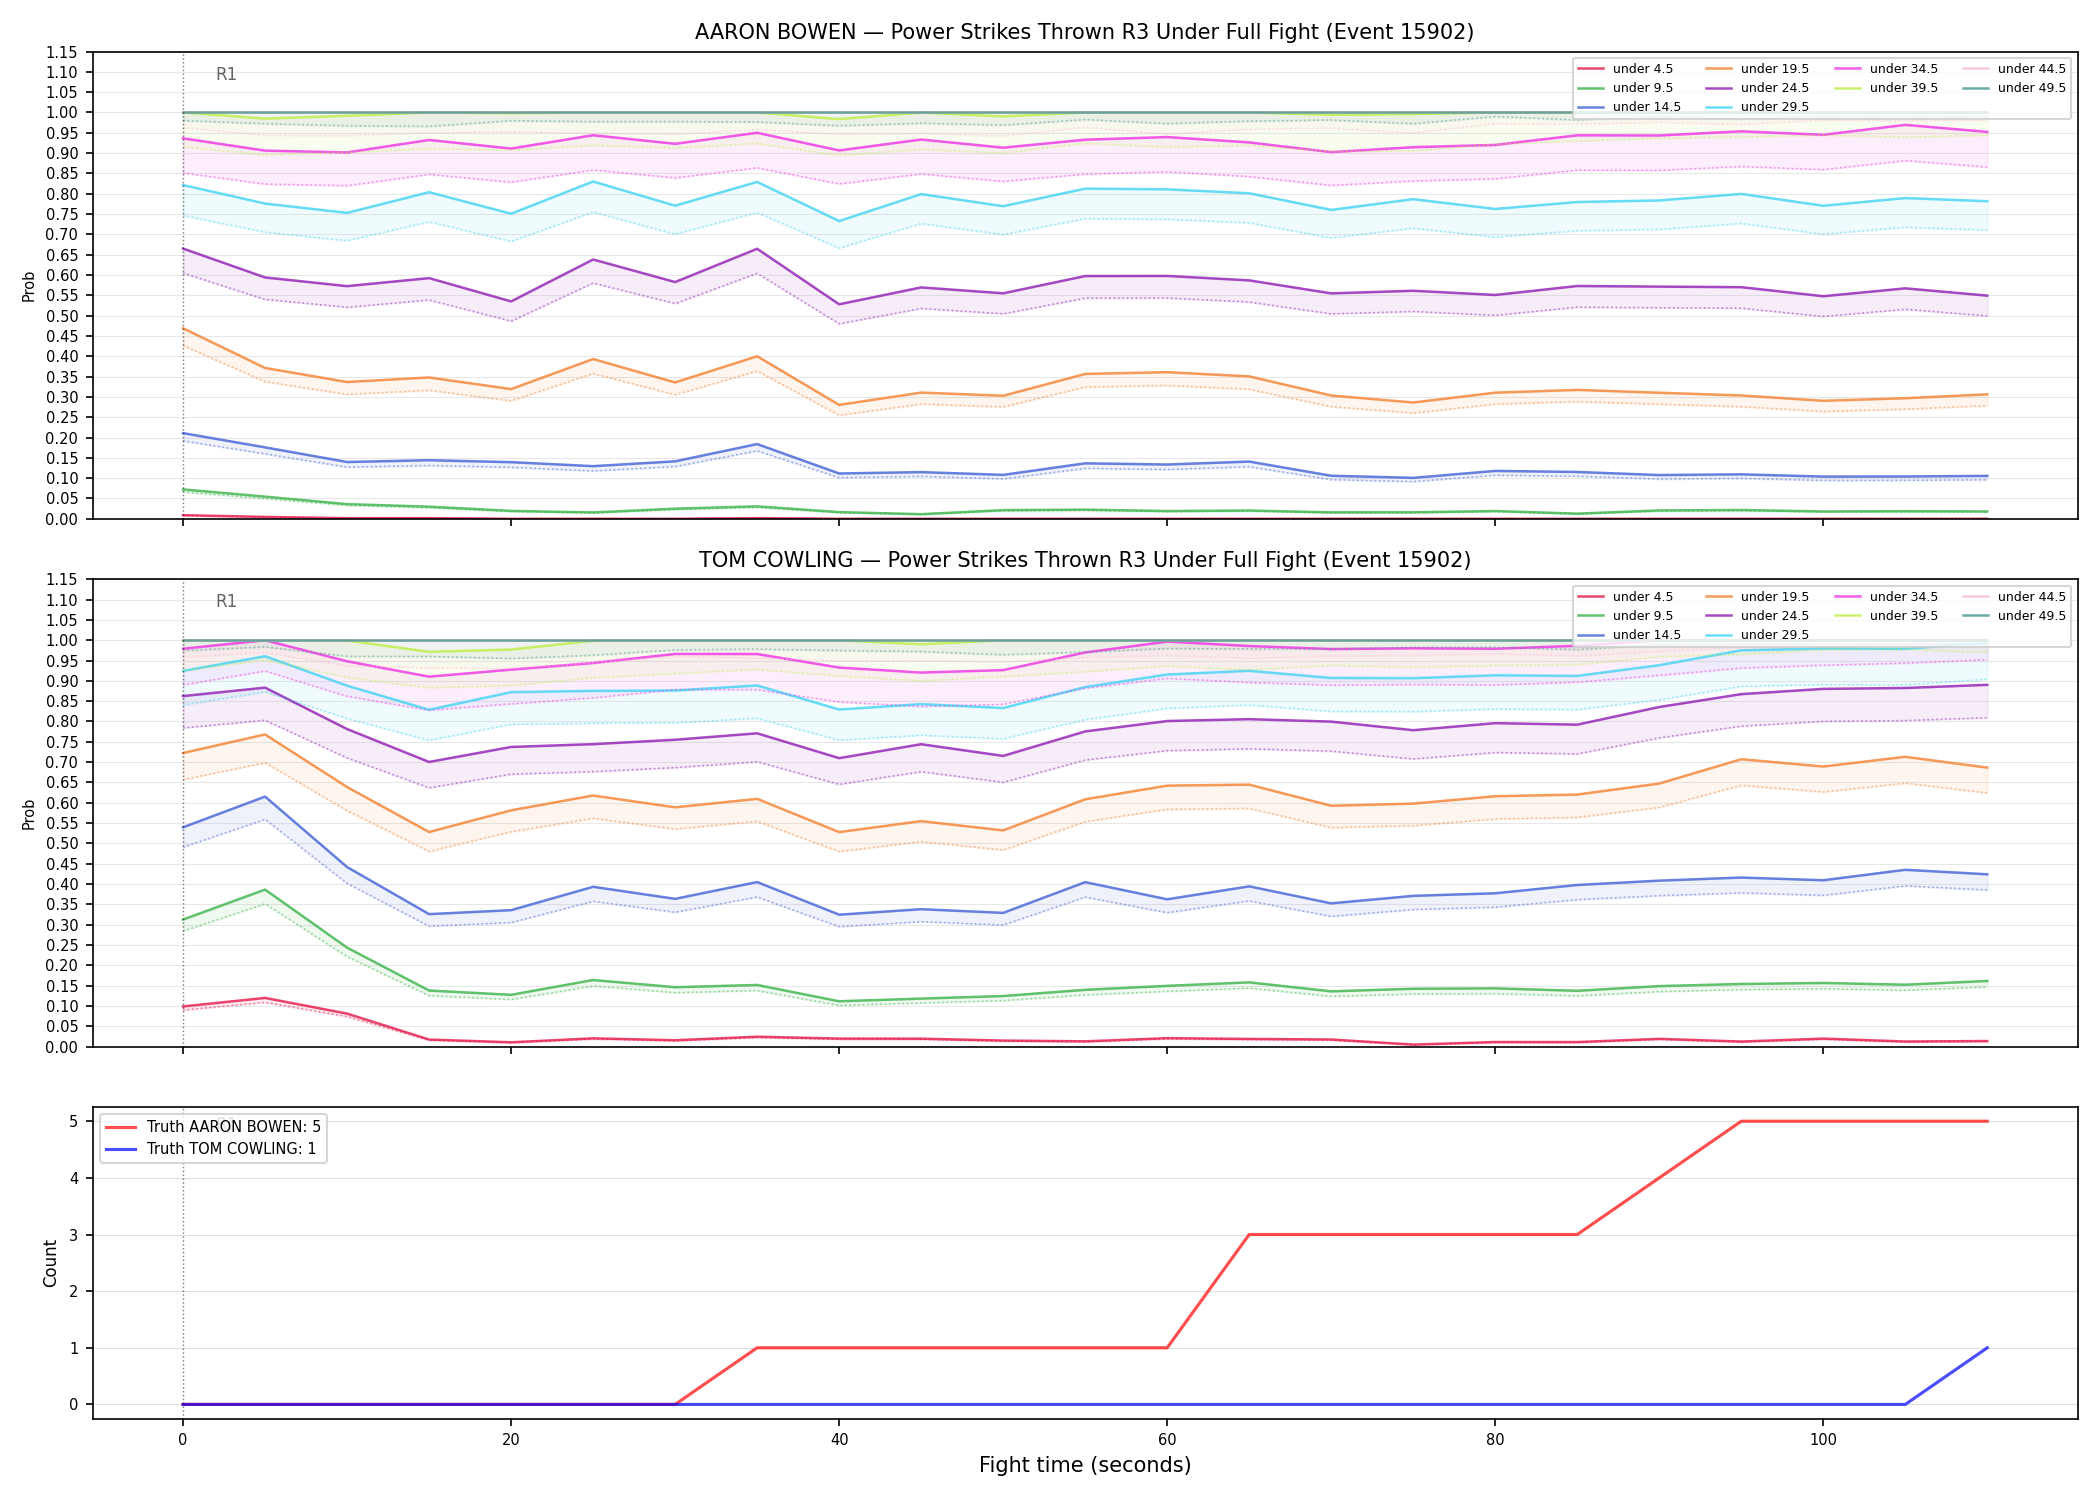Click the x-axis tick label 40
2100x1500 pixels.
point(839,1440)
